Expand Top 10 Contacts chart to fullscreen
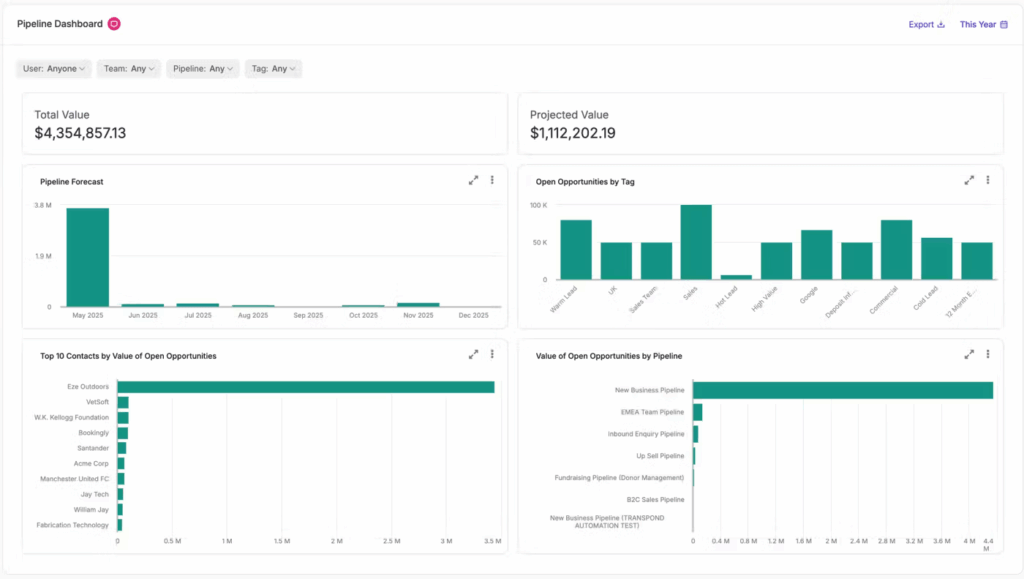The image size is (1024, 579). (x=473, y=354)
